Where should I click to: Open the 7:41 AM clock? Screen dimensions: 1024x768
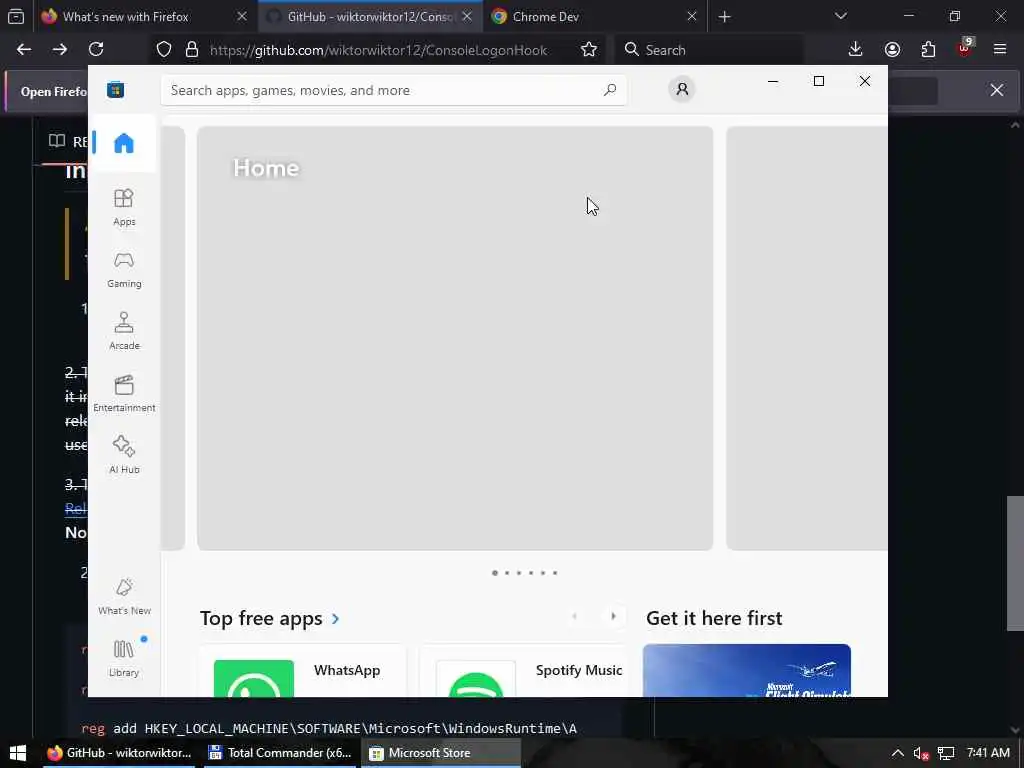point(988,753)
